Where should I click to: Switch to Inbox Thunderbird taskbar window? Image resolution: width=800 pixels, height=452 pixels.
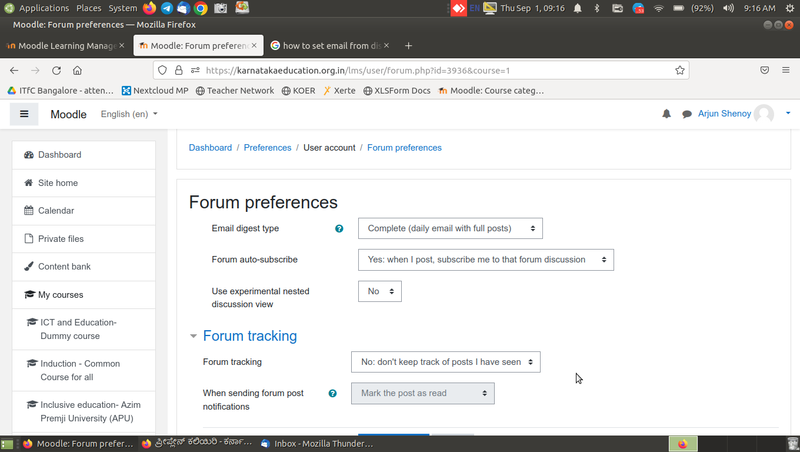point(317,444)
